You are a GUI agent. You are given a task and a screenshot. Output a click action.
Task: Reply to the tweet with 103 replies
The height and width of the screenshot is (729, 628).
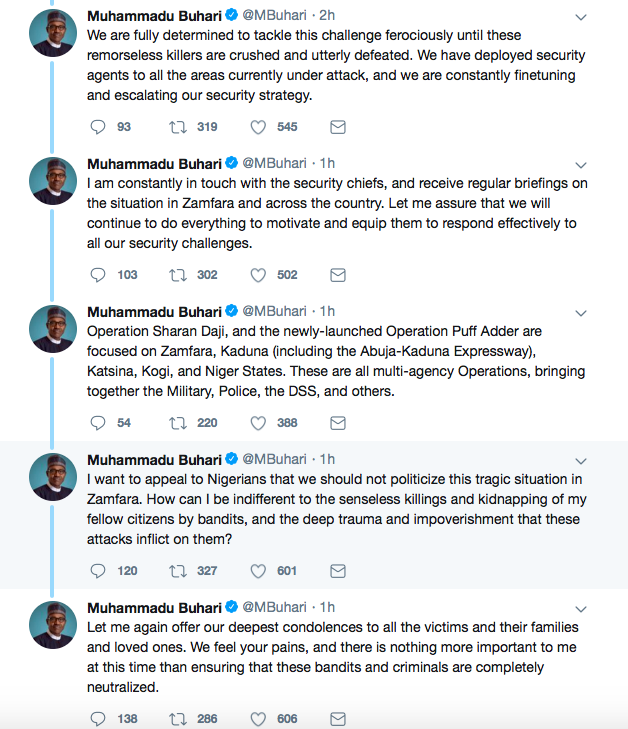[98, 275]
